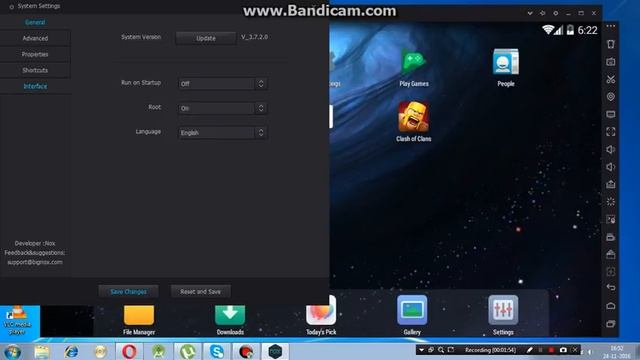The image size is (640, 360).
Task: Open Opera from the taskbar
Action: pyautogui.click(x=129, y=351)
